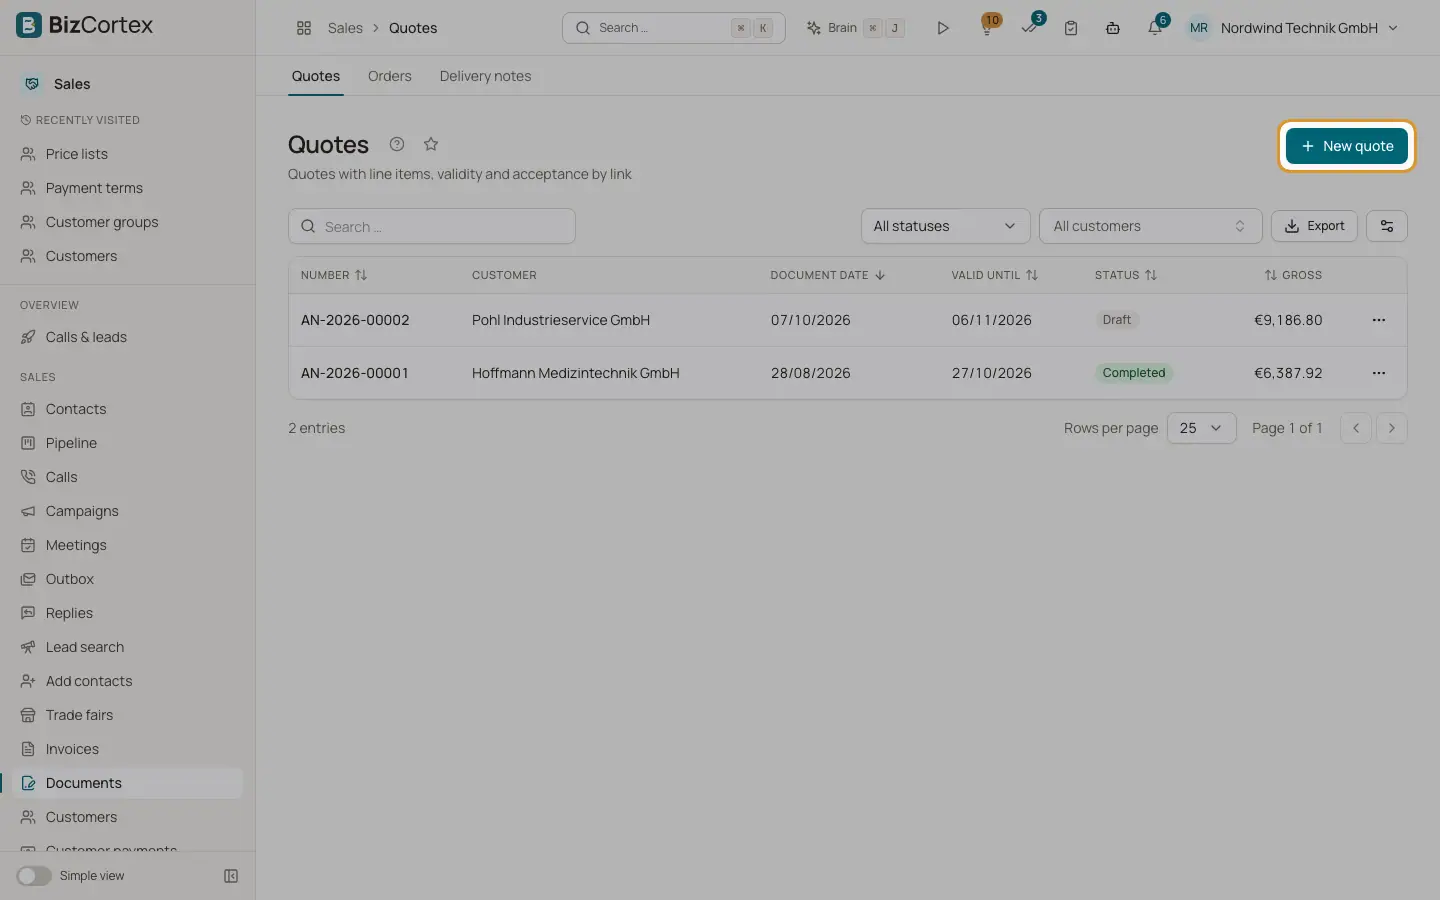Switch to the Orders tab
1440x900 pixels.
click(x=389, y=76)
